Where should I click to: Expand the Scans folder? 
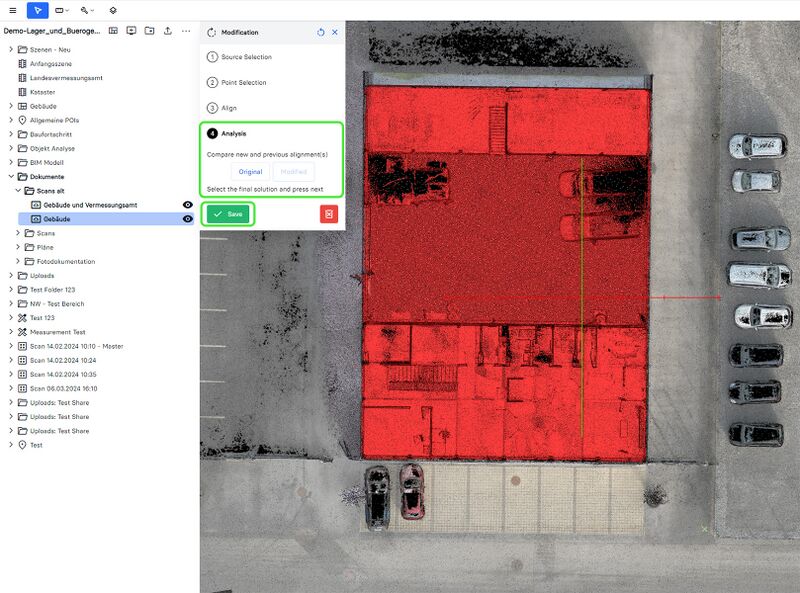coord(17,233)
